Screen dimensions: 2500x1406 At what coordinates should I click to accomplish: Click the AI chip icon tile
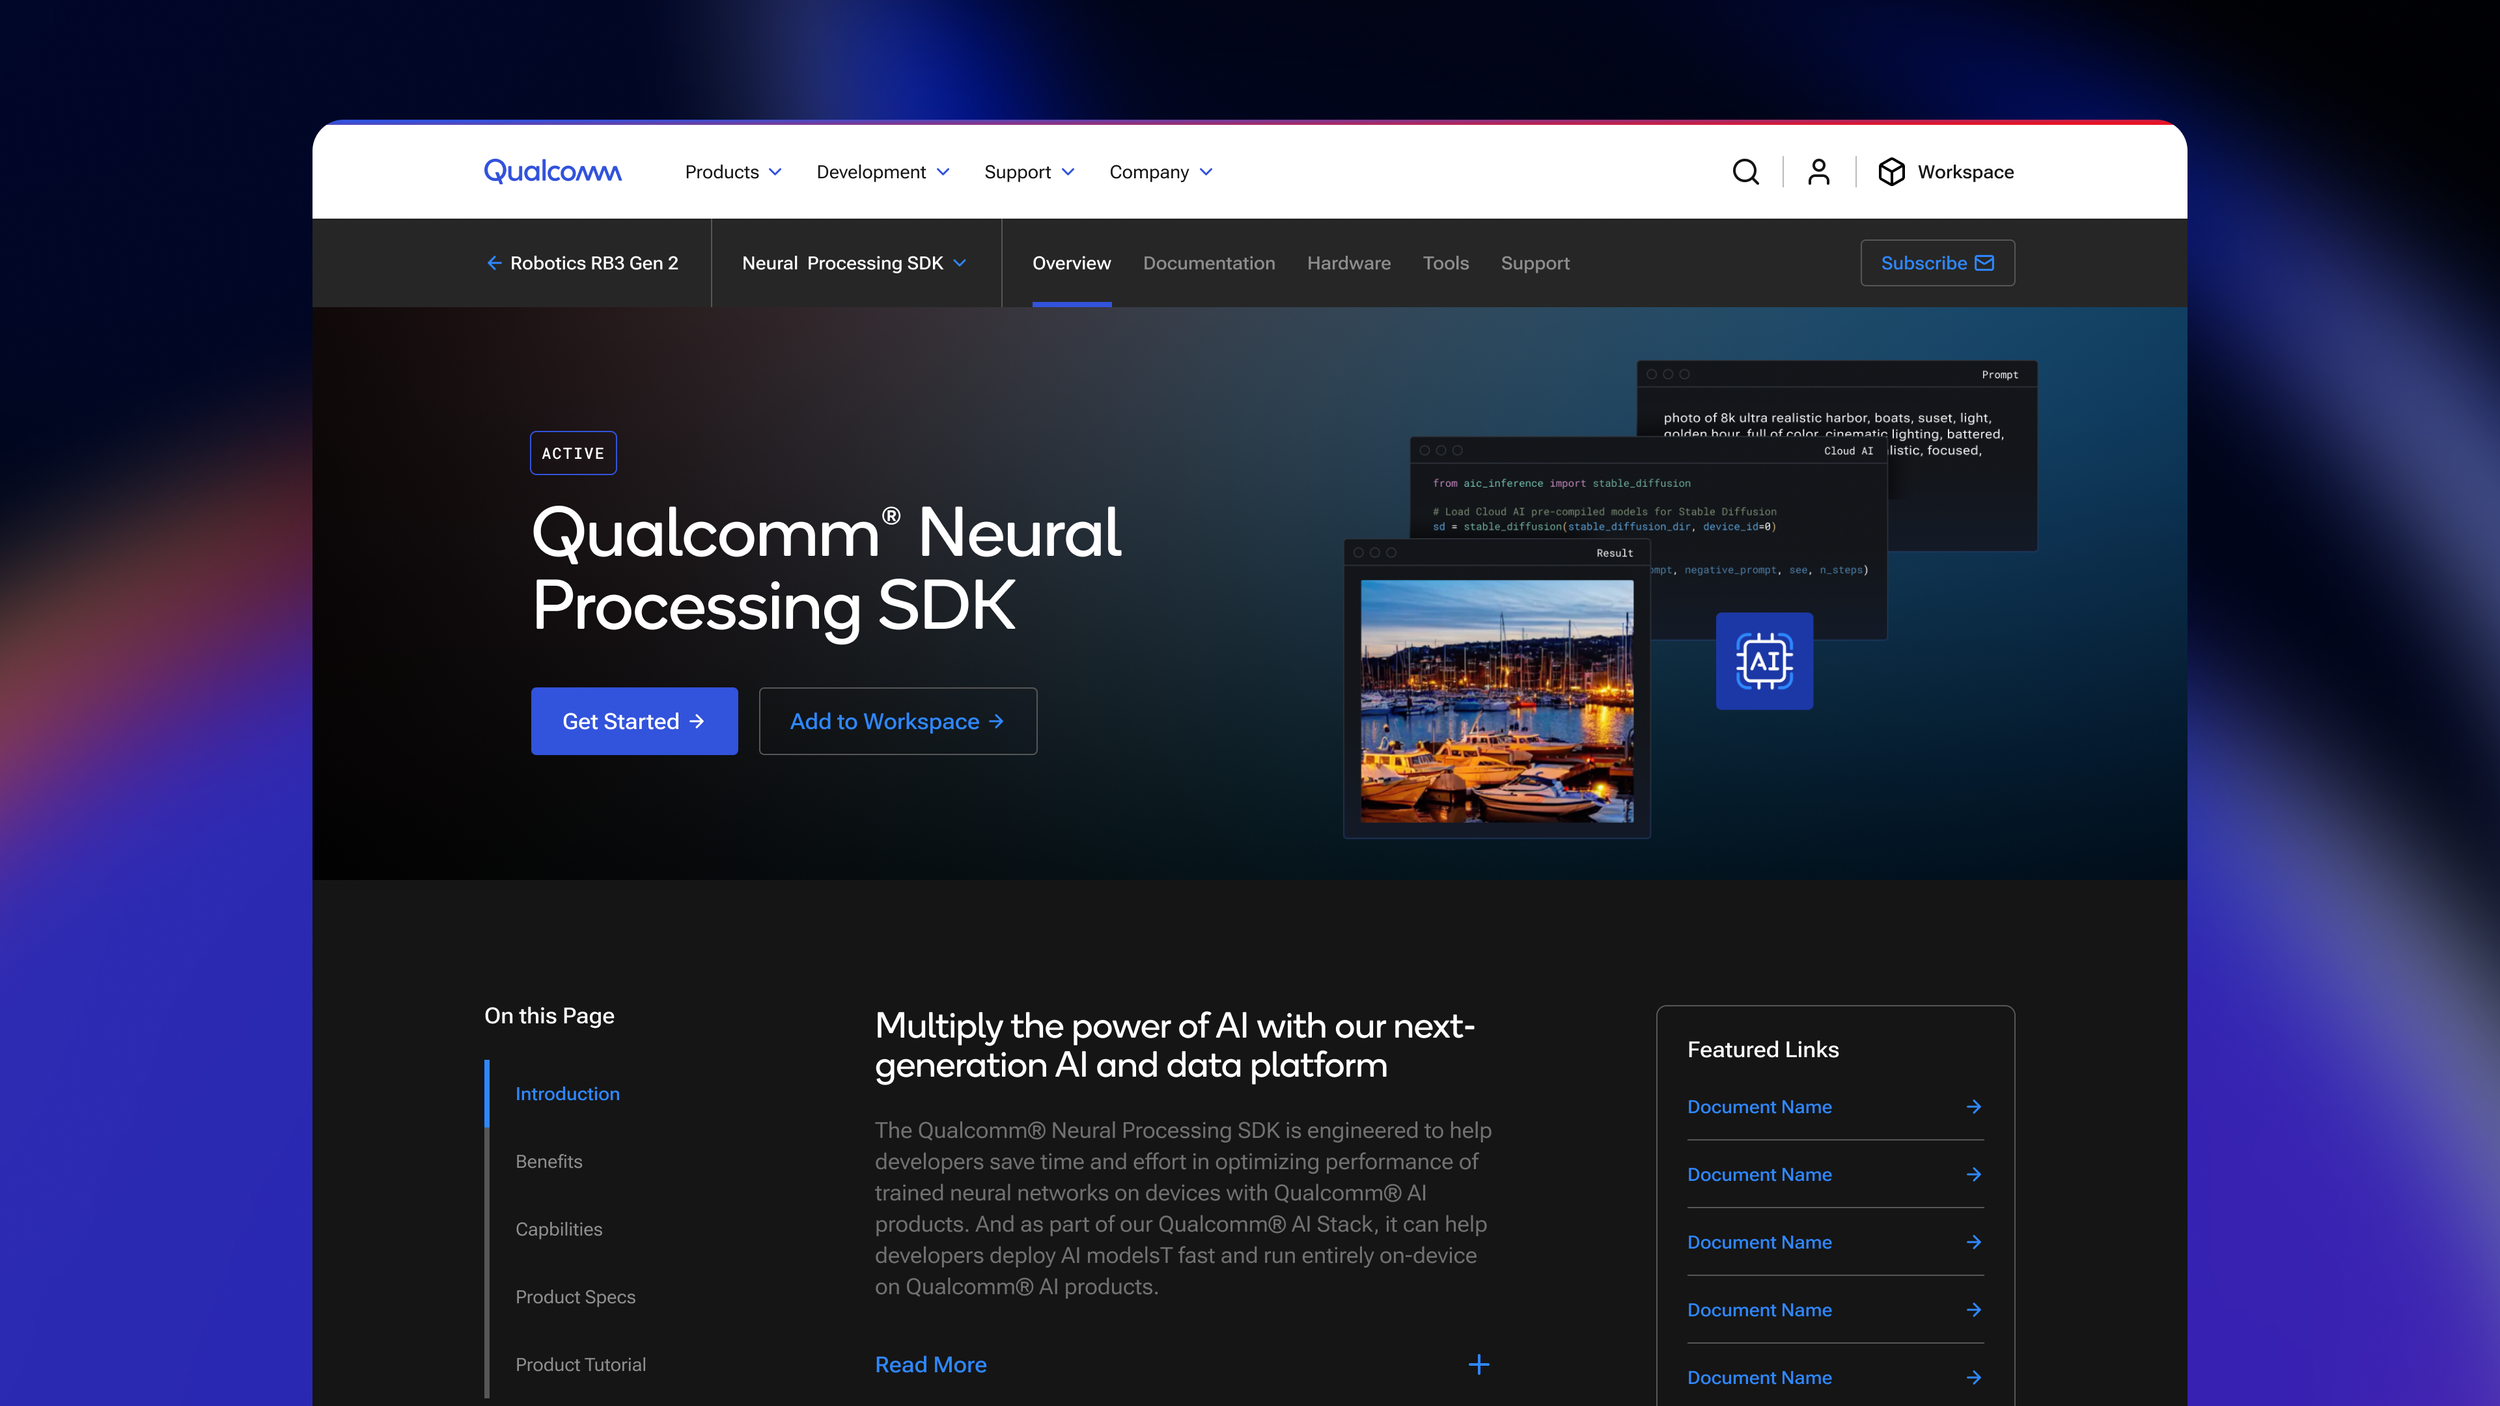tap(1764, 661)
